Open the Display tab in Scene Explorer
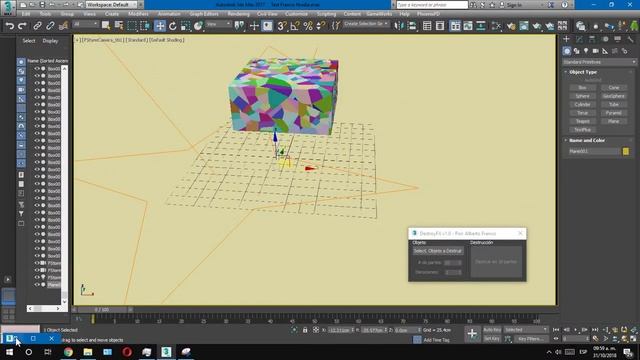640x360 pixels. 50,41
